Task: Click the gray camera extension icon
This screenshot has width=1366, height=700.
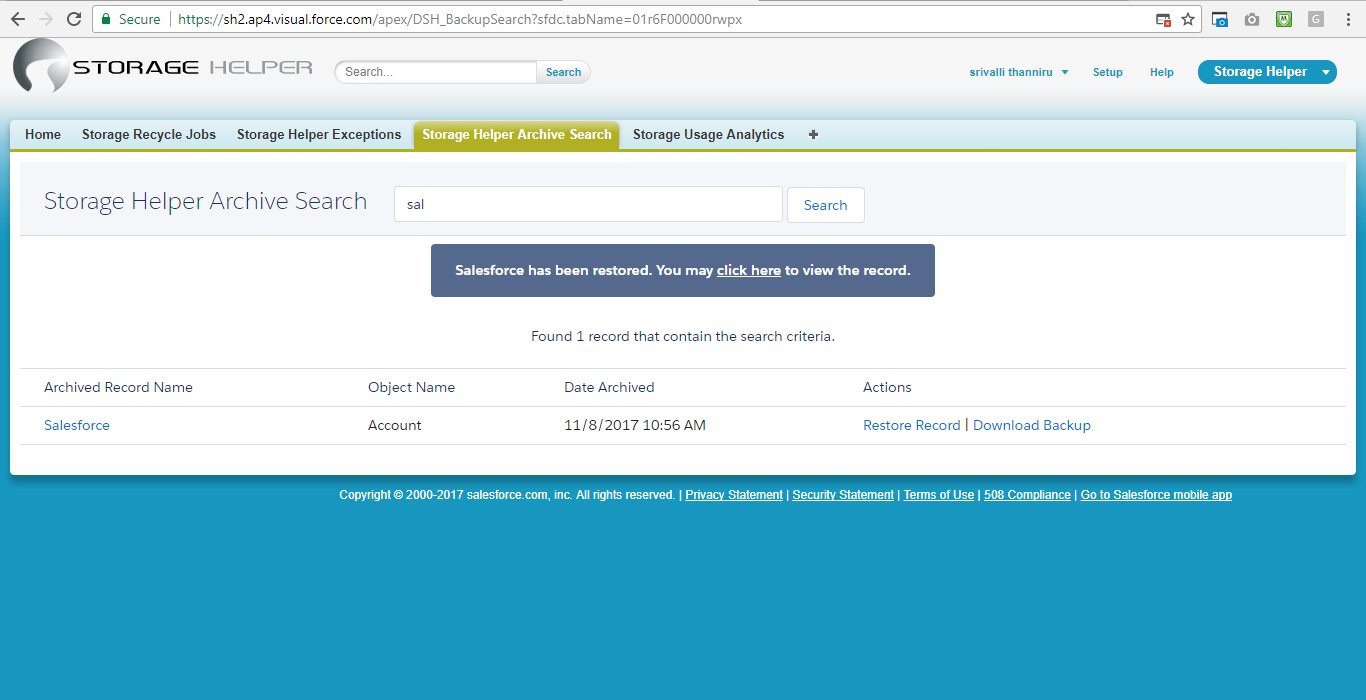Action: click(1251, 19)
